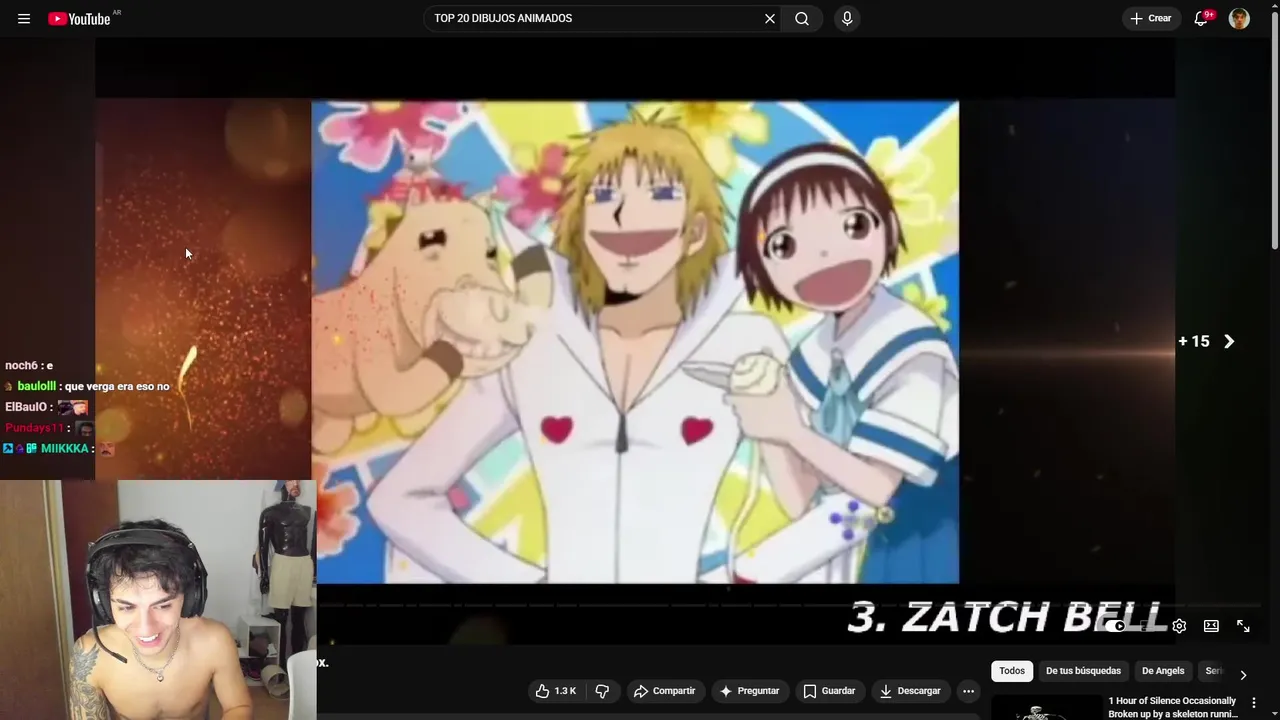Viewport: 1280px width, 720px height.
Task: Select the De Angels chip
Action: tap(1163, 671)
